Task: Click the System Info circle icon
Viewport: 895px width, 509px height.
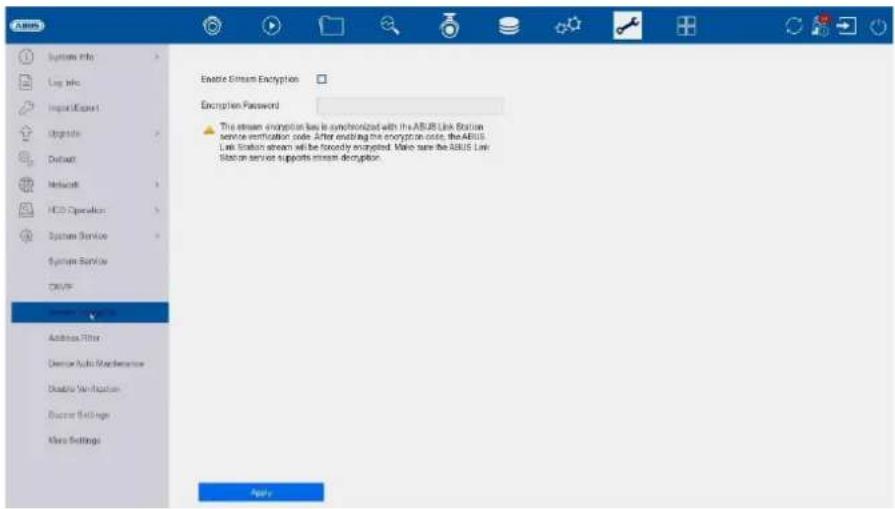Action: [26, 56]
